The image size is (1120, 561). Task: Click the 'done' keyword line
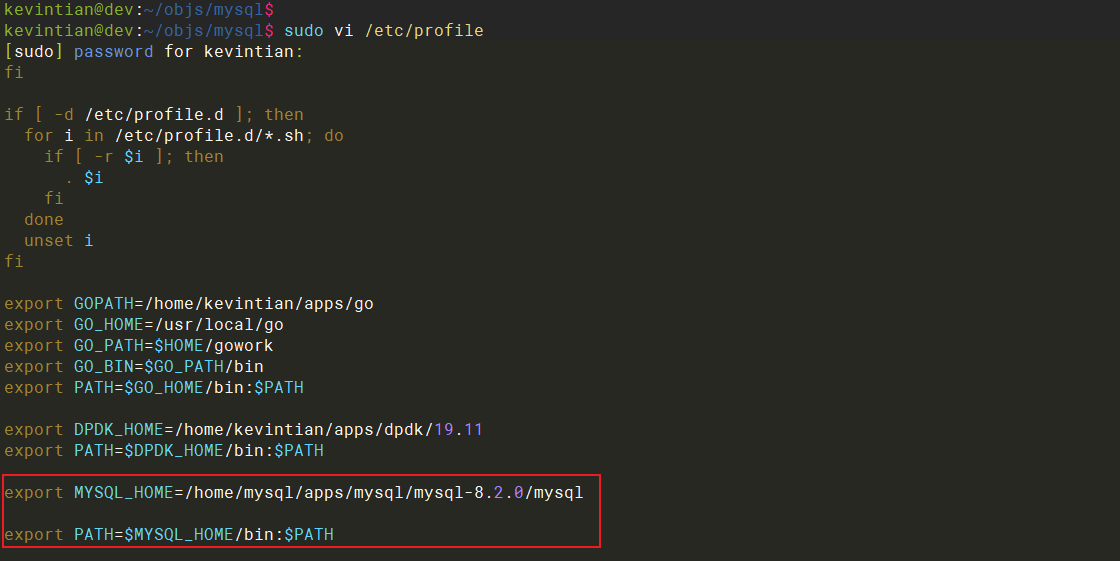(44, 219)
